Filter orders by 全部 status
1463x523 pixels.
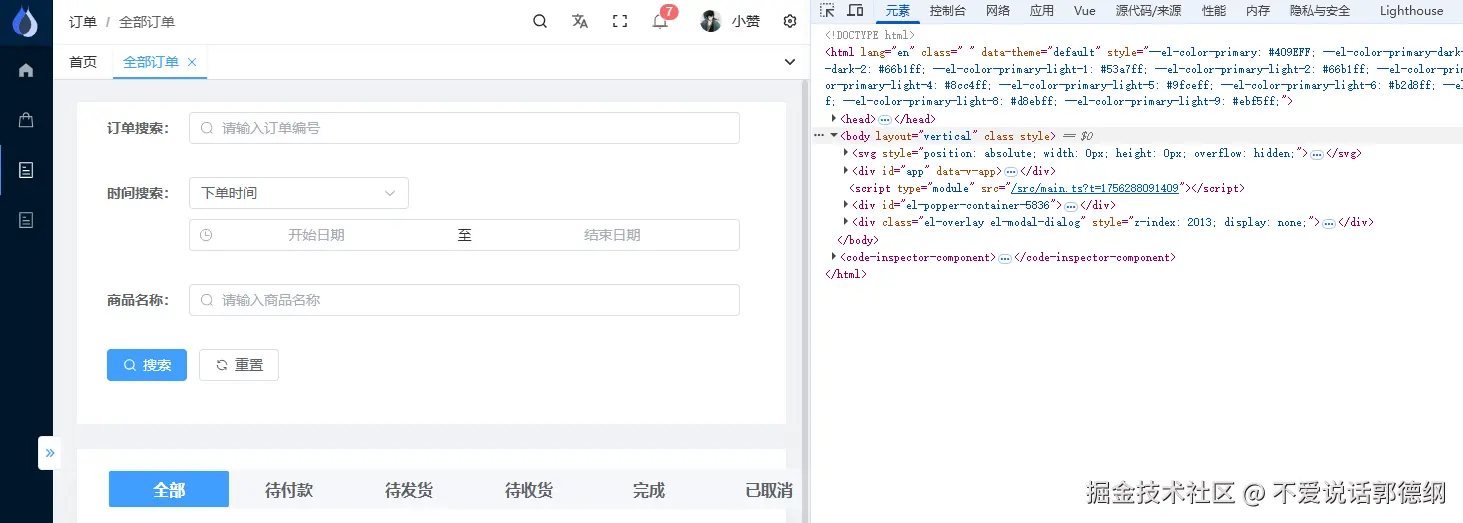pos(169,490)
